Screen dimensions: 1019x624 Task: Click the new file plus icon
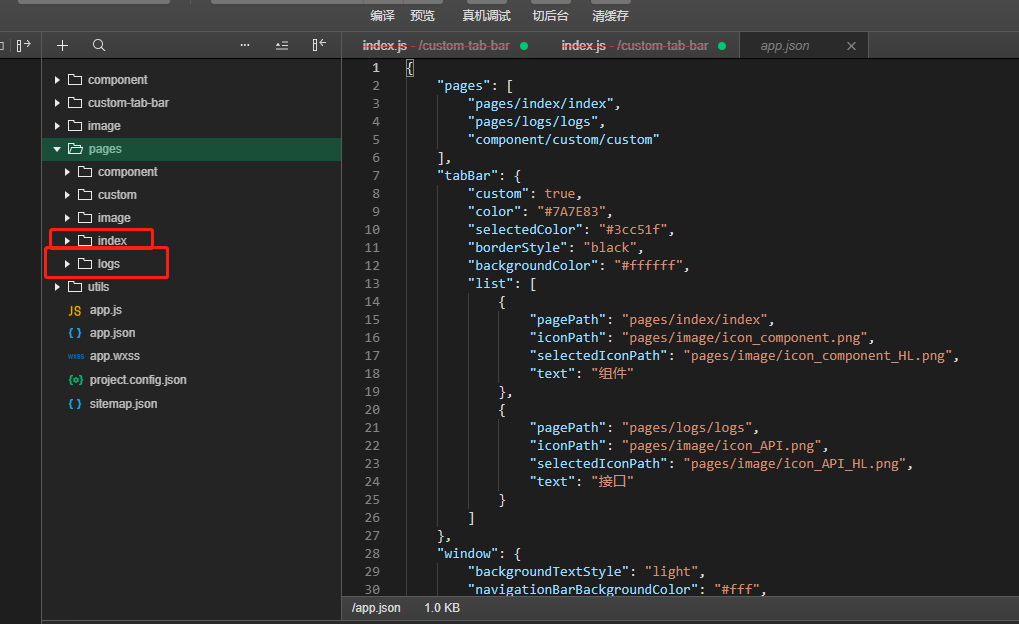click(x=62, y=46)
